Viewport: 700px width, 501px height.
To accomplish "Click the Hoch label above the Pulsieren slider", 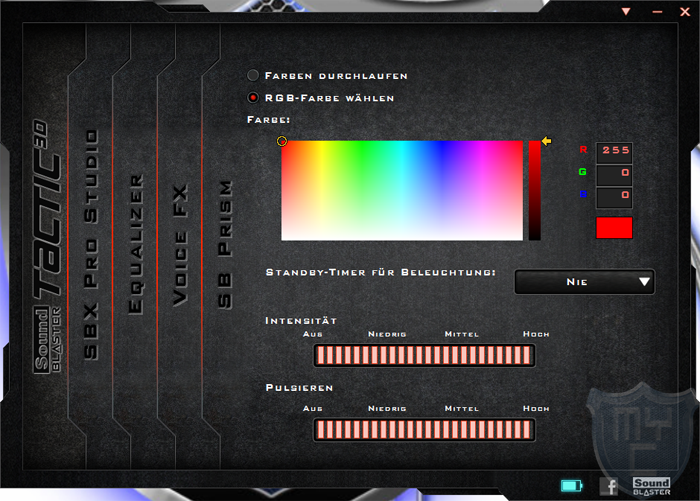I will pos(536,409).
